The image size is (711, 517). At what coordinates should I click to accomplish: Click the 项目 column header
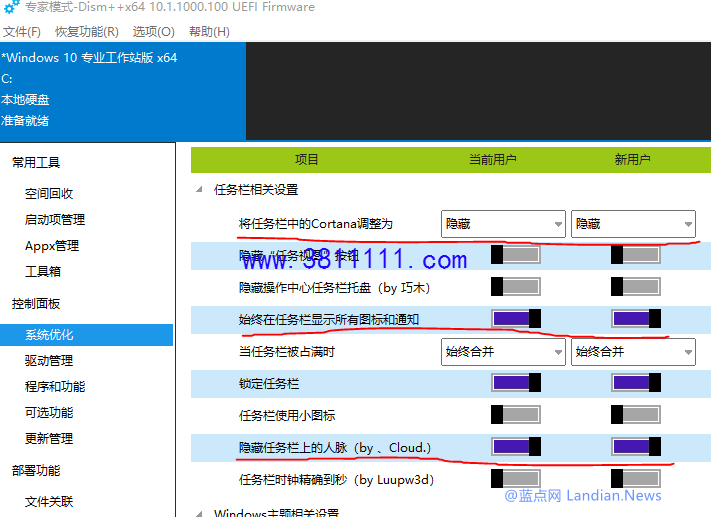(x=307, y=160)
